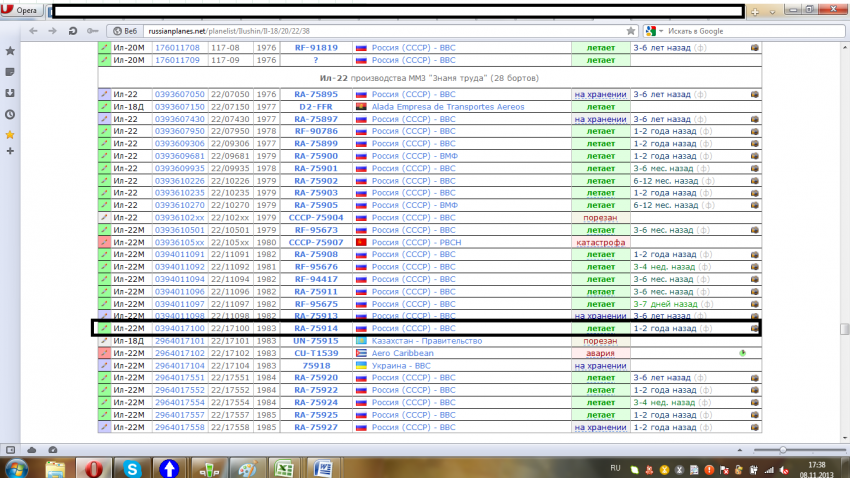This screenshot has height=478, width=850.
Task: Click the RU language indicator in the tray
Action: coord(615,467)
